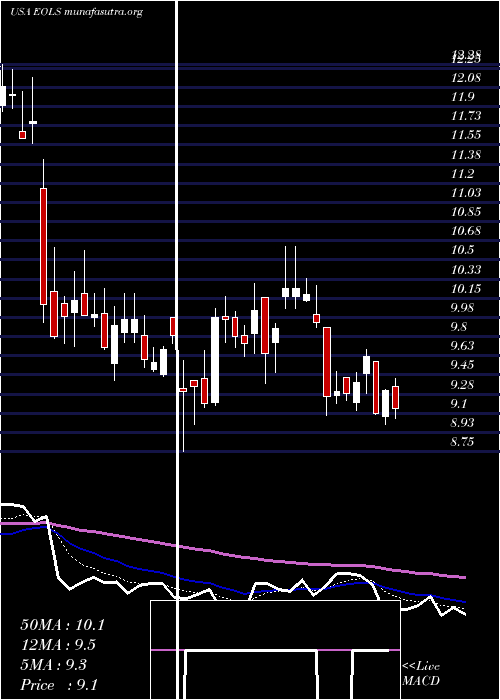This screenshot has width=500, height=700.
Task: Click the 9.28 price axis label
Action: [x=463, y=385]
